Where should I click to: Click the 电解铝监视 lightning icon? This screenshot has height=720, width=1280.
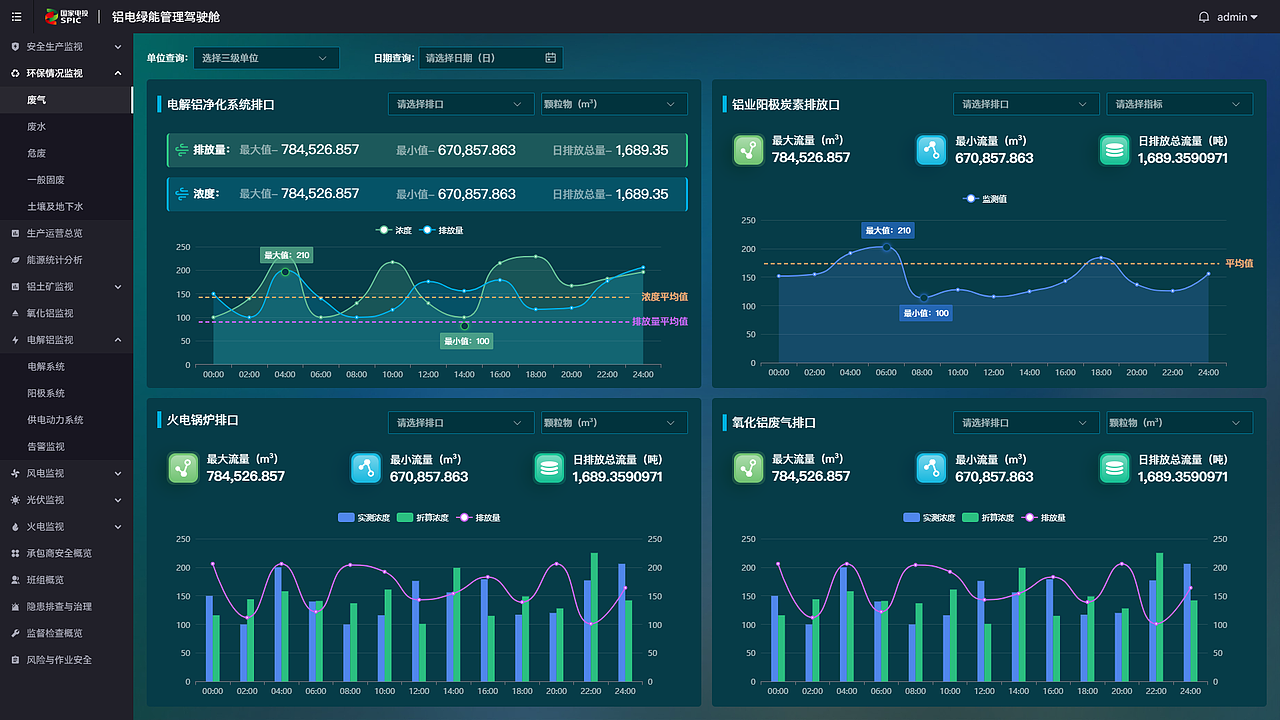pyautogui.click(x=15, y=340)
